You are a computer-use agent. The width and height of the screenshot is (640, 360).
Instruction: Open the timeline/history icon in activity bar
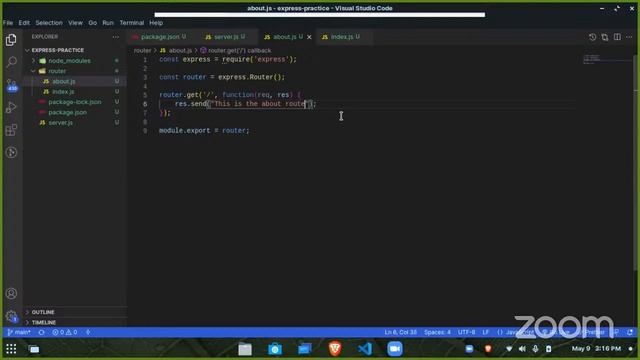(x=11, y=152)
